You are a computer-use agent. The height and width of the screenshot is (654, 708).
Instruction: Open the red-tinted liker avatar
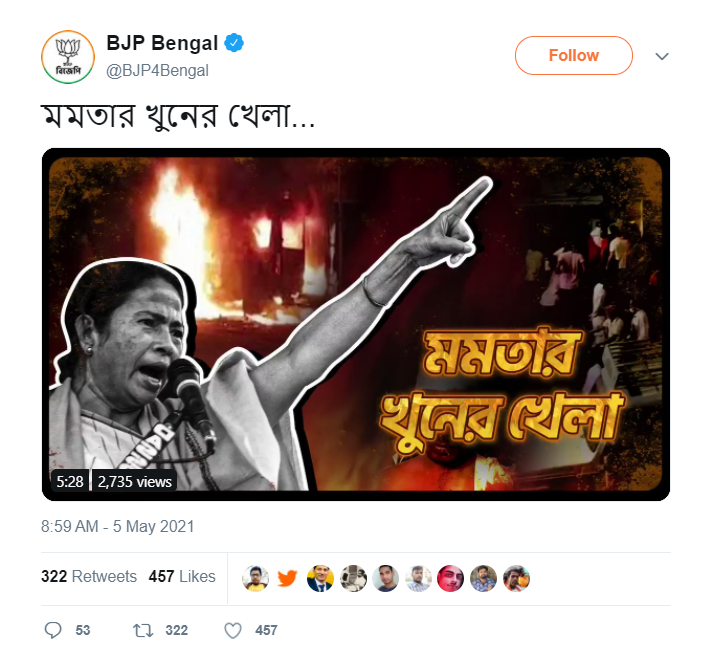click(x=451, y=578)
